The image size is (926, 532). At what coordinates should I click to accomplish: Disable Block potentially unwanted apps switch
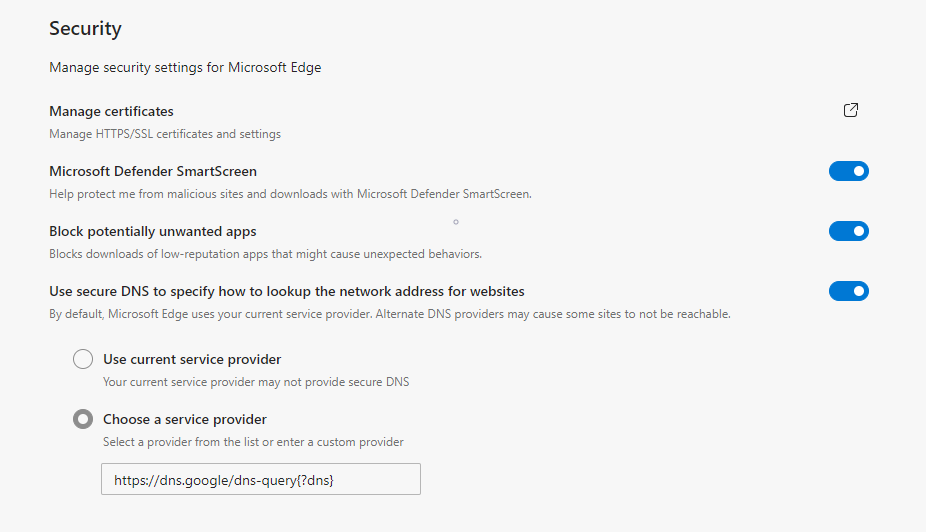848,232
